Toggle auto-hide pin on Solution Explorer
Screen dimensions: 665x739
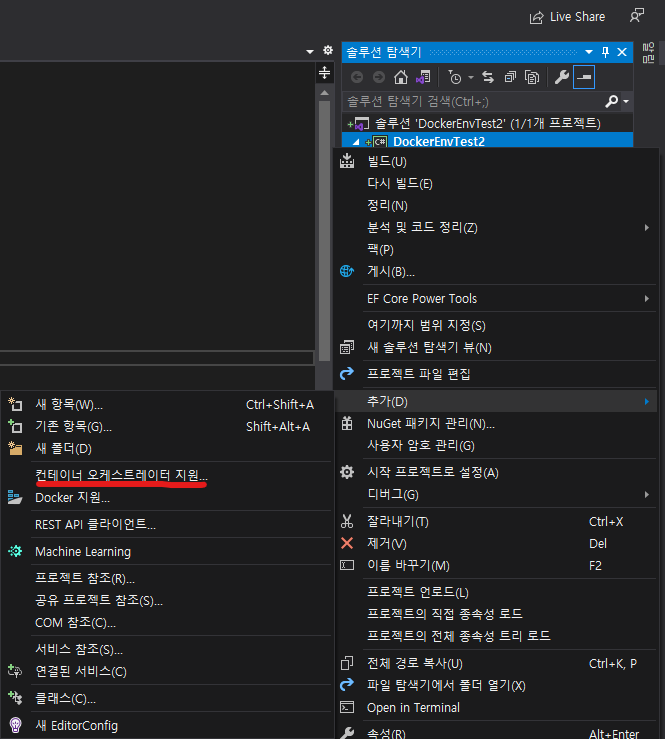coord(606,52)
